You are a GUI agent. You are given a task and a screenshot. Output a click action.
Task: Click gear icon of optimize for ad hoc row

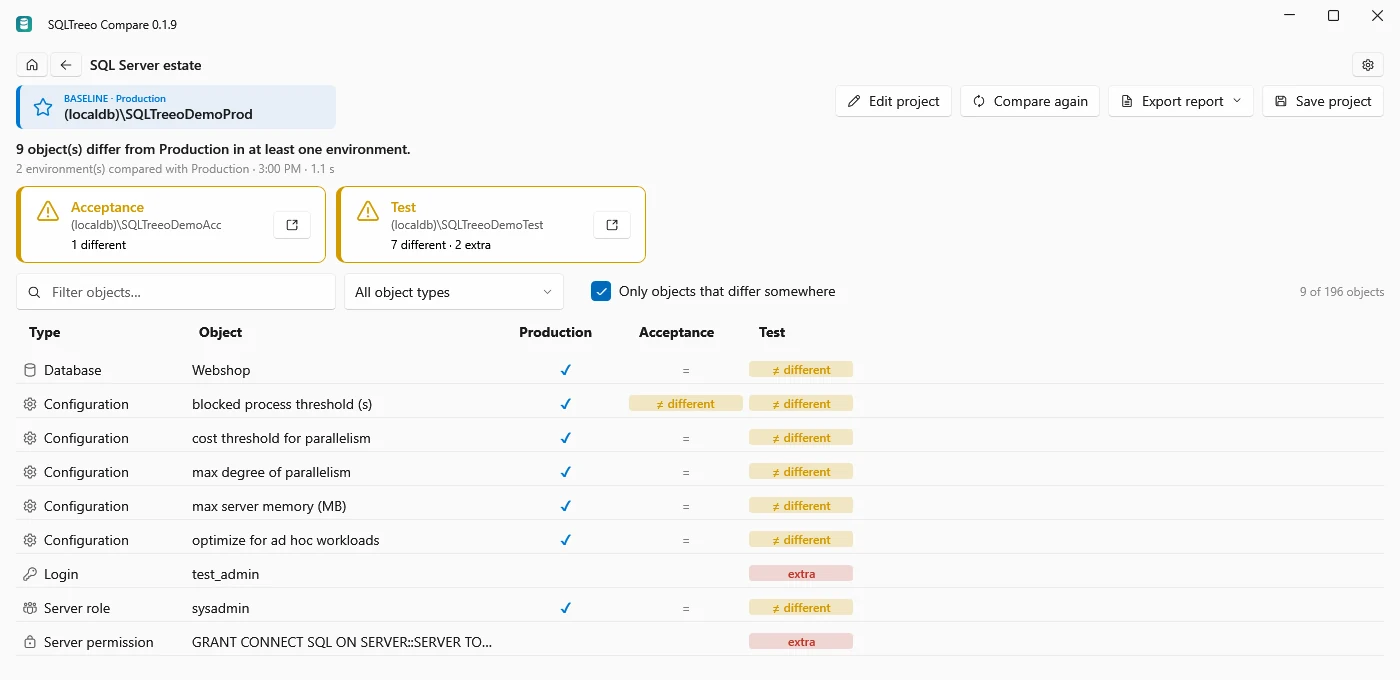coord(30,540)
